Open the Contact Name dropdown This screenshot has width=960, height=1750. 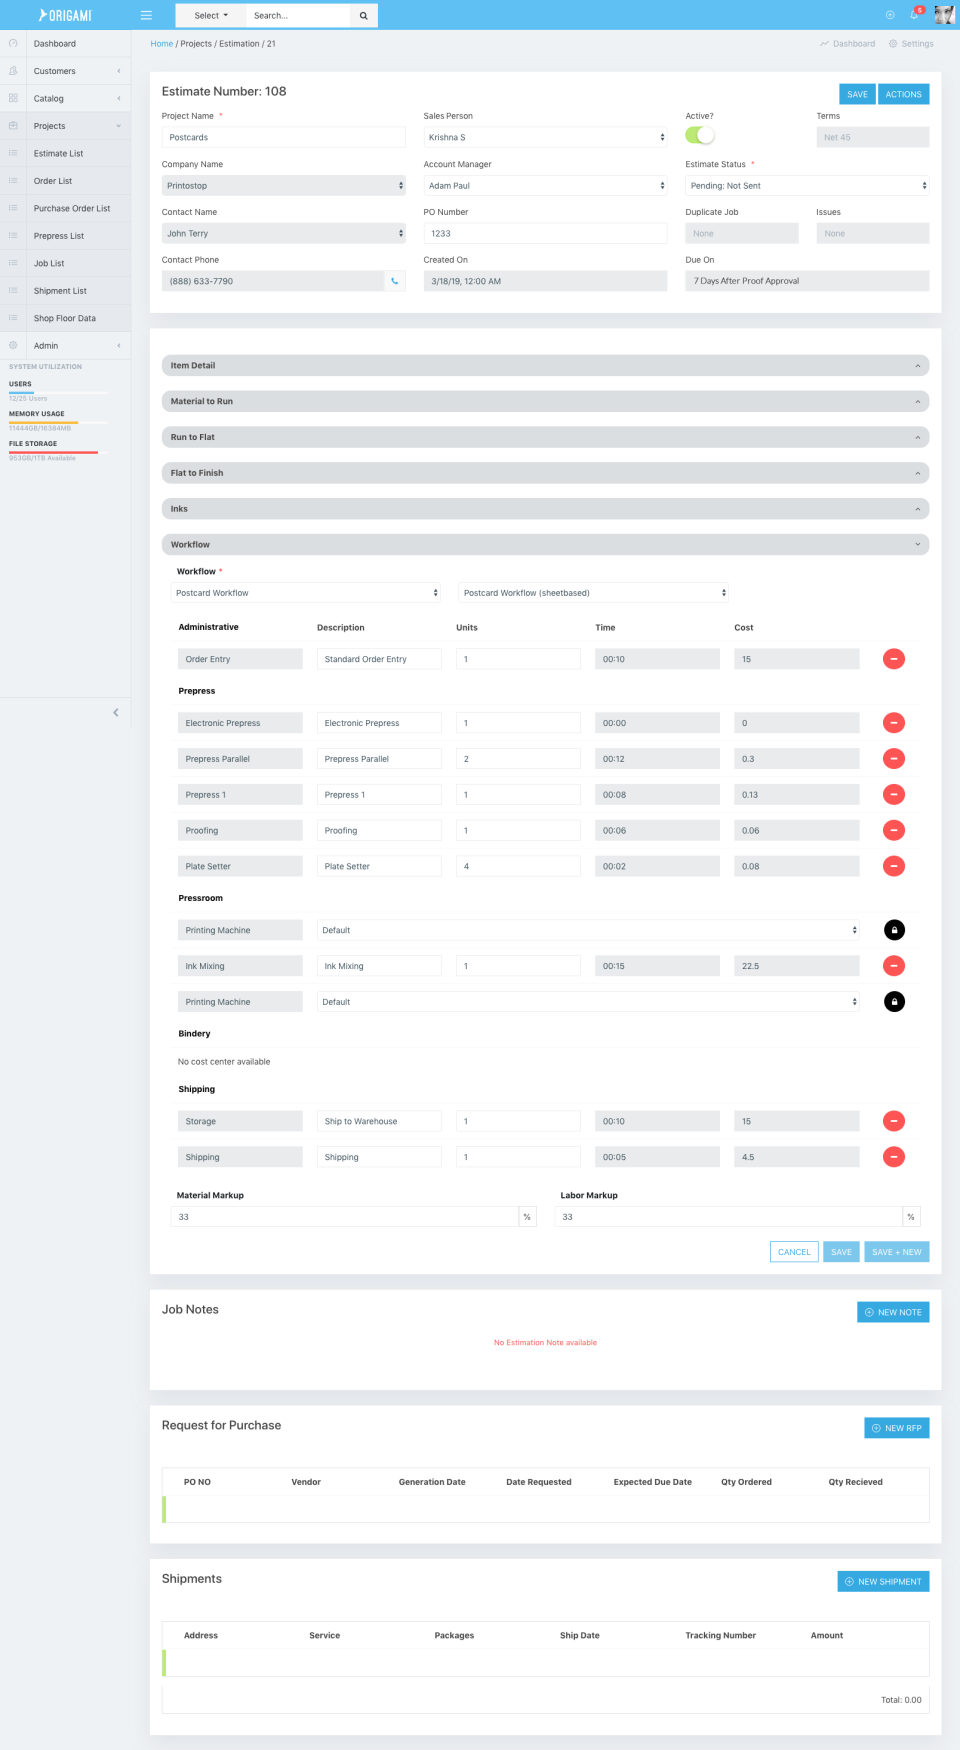tap(284, 233)
